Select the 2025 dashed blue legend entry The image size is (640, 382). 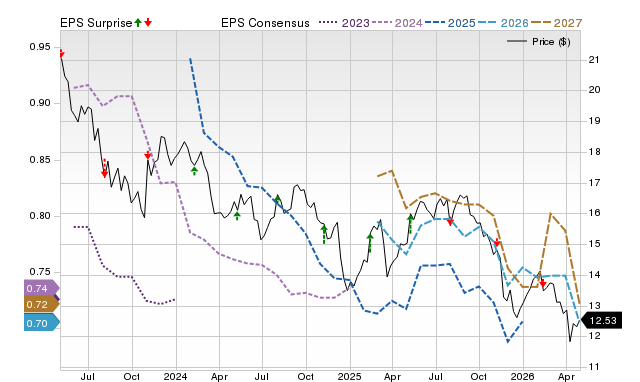coord(450,23)
